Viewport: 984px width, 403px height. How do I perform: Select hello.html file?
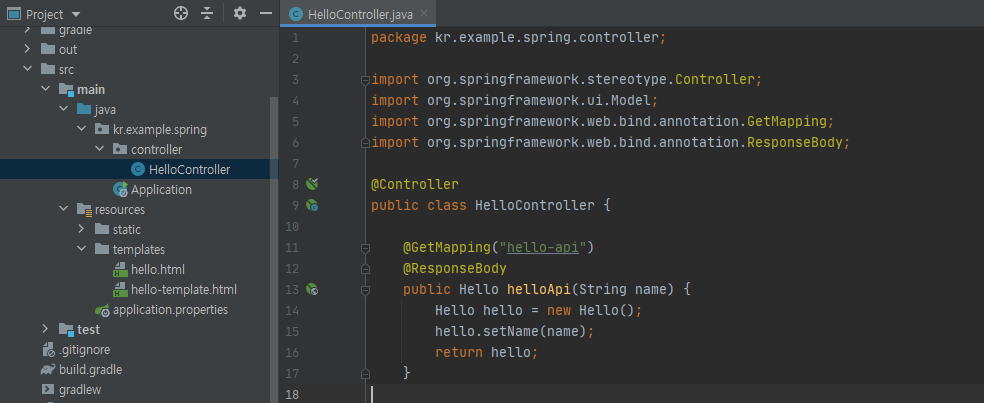pos(158,270)
